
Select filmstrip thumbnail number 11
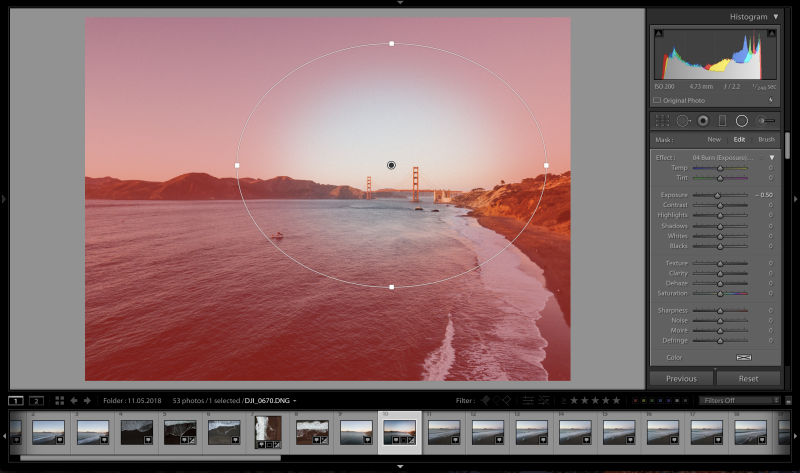pos(444,432)
